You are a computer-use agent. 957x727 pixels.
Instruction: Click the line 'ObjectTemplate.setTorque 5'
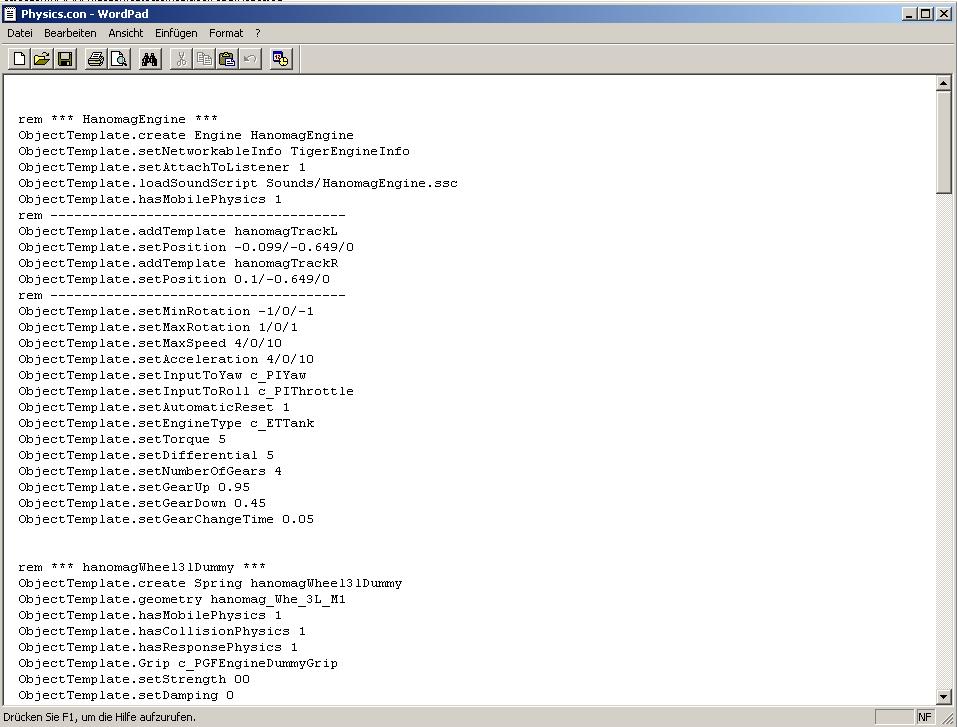[x=122, y=439]
